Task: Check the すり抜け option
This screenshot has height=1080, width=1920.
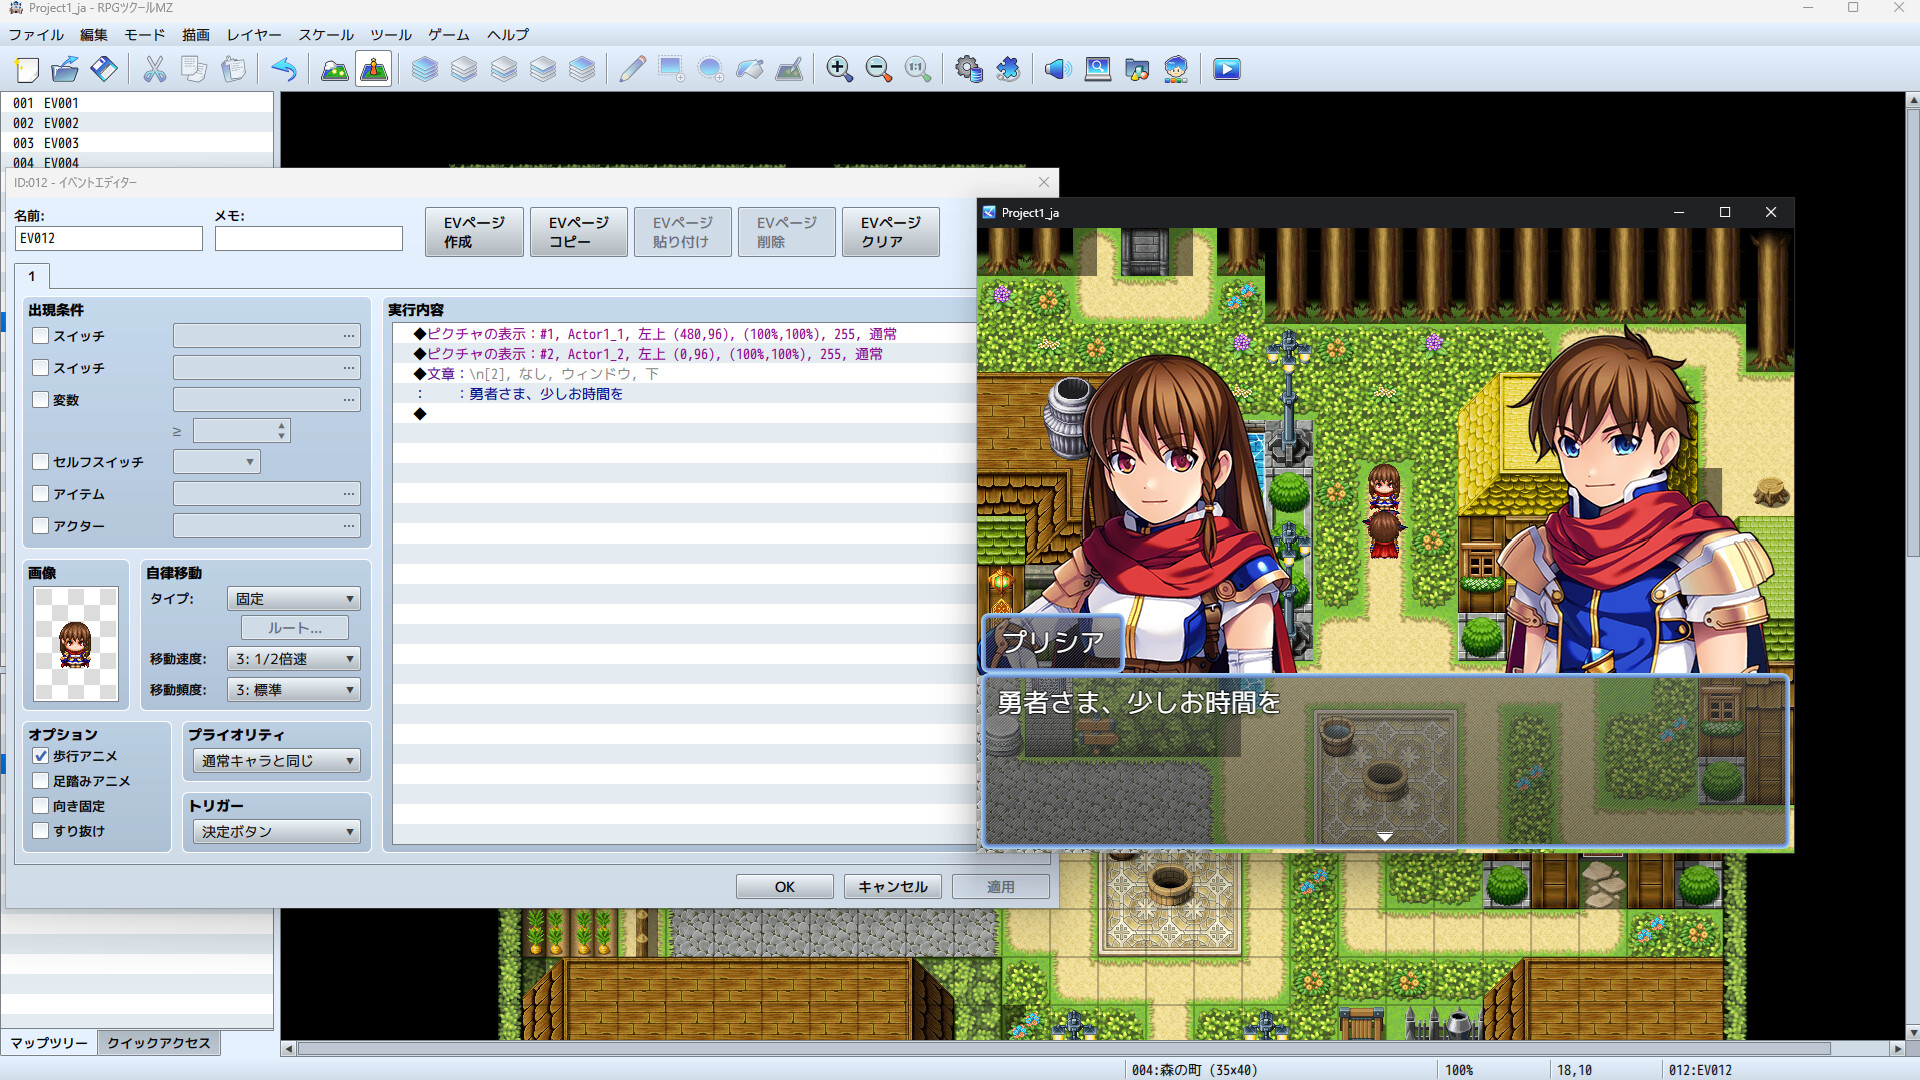Action: pos(40,830)
